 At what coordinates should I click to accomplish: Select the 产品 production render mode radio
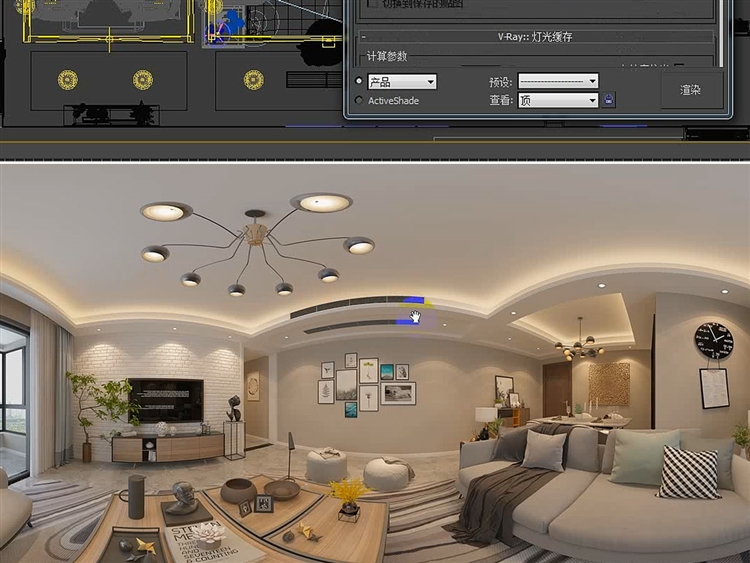point(359,81)
